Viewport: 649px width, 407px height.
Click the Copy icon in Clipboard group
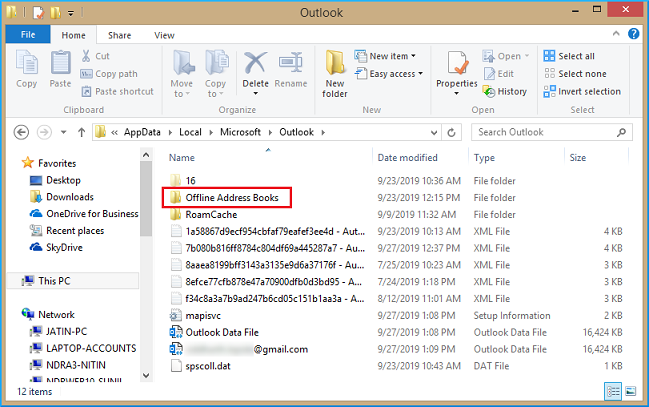tap(27, 63)
